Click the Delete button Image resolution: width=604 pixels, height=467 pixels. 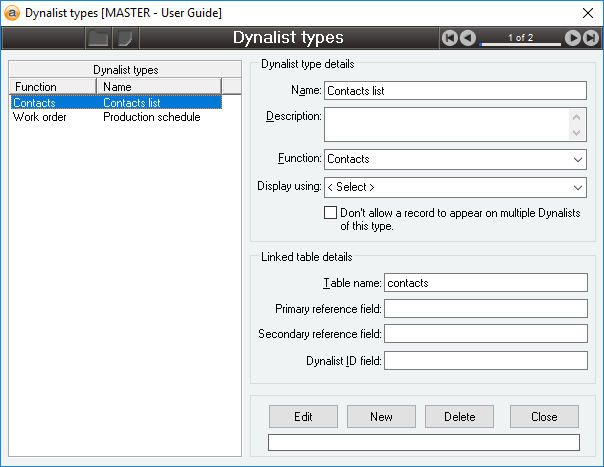pyautogui.click(x=461, y=416)
